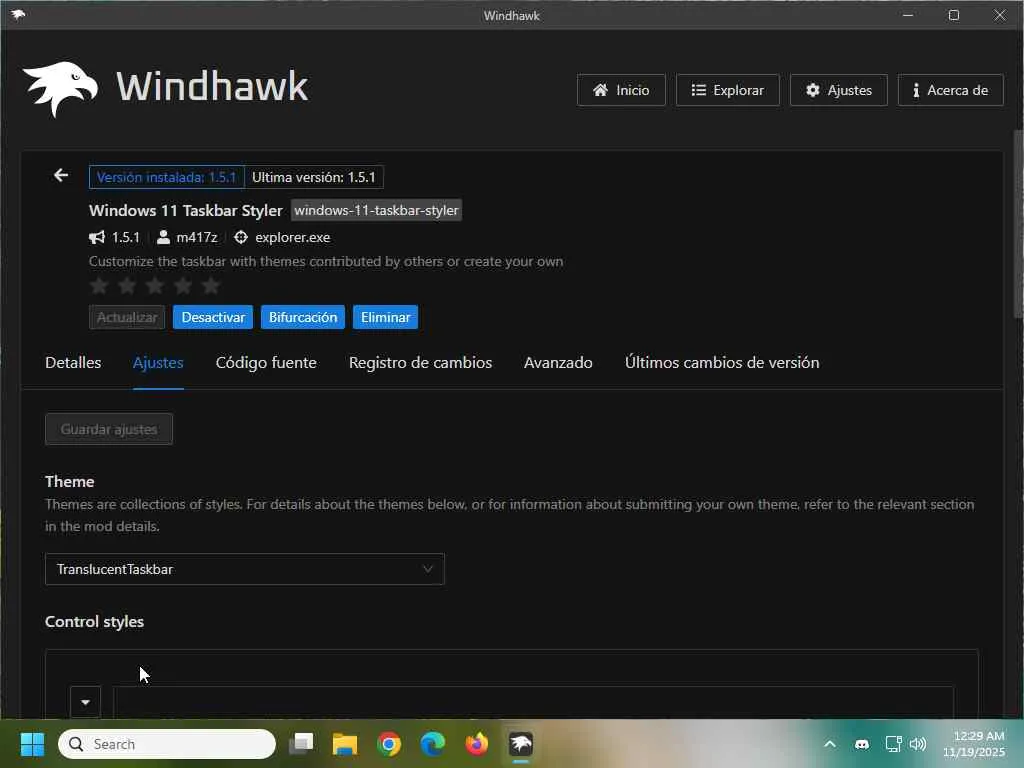This screenshot has height=768, width=1024.
Task: Click the Control styles text input field
Action: click(534, 702)
